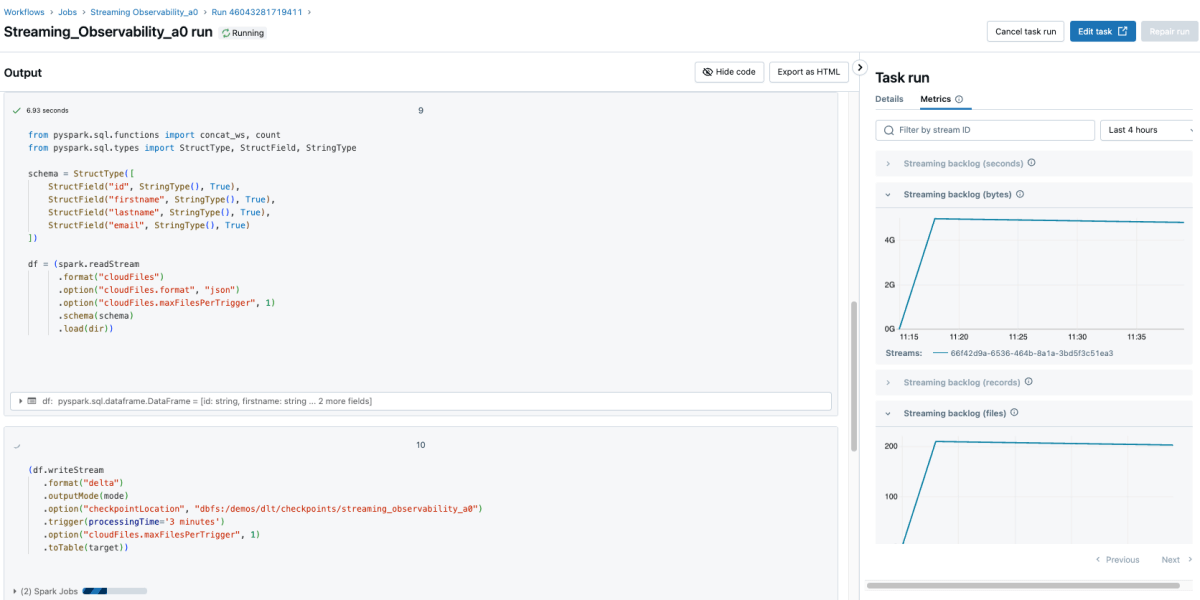Click the trigger processingTime code line
The height and width of the screenshot is (600, 1200).
pos(132,521)
